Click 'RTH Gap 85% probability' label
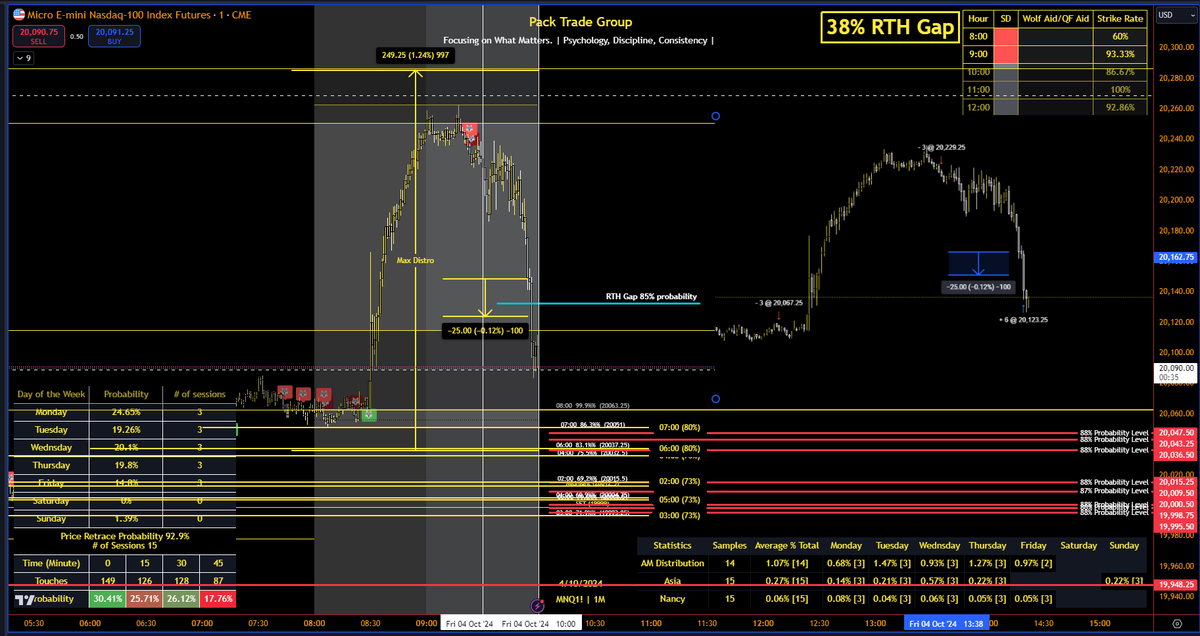This screenshot has width=1200, height=636. 651,296
